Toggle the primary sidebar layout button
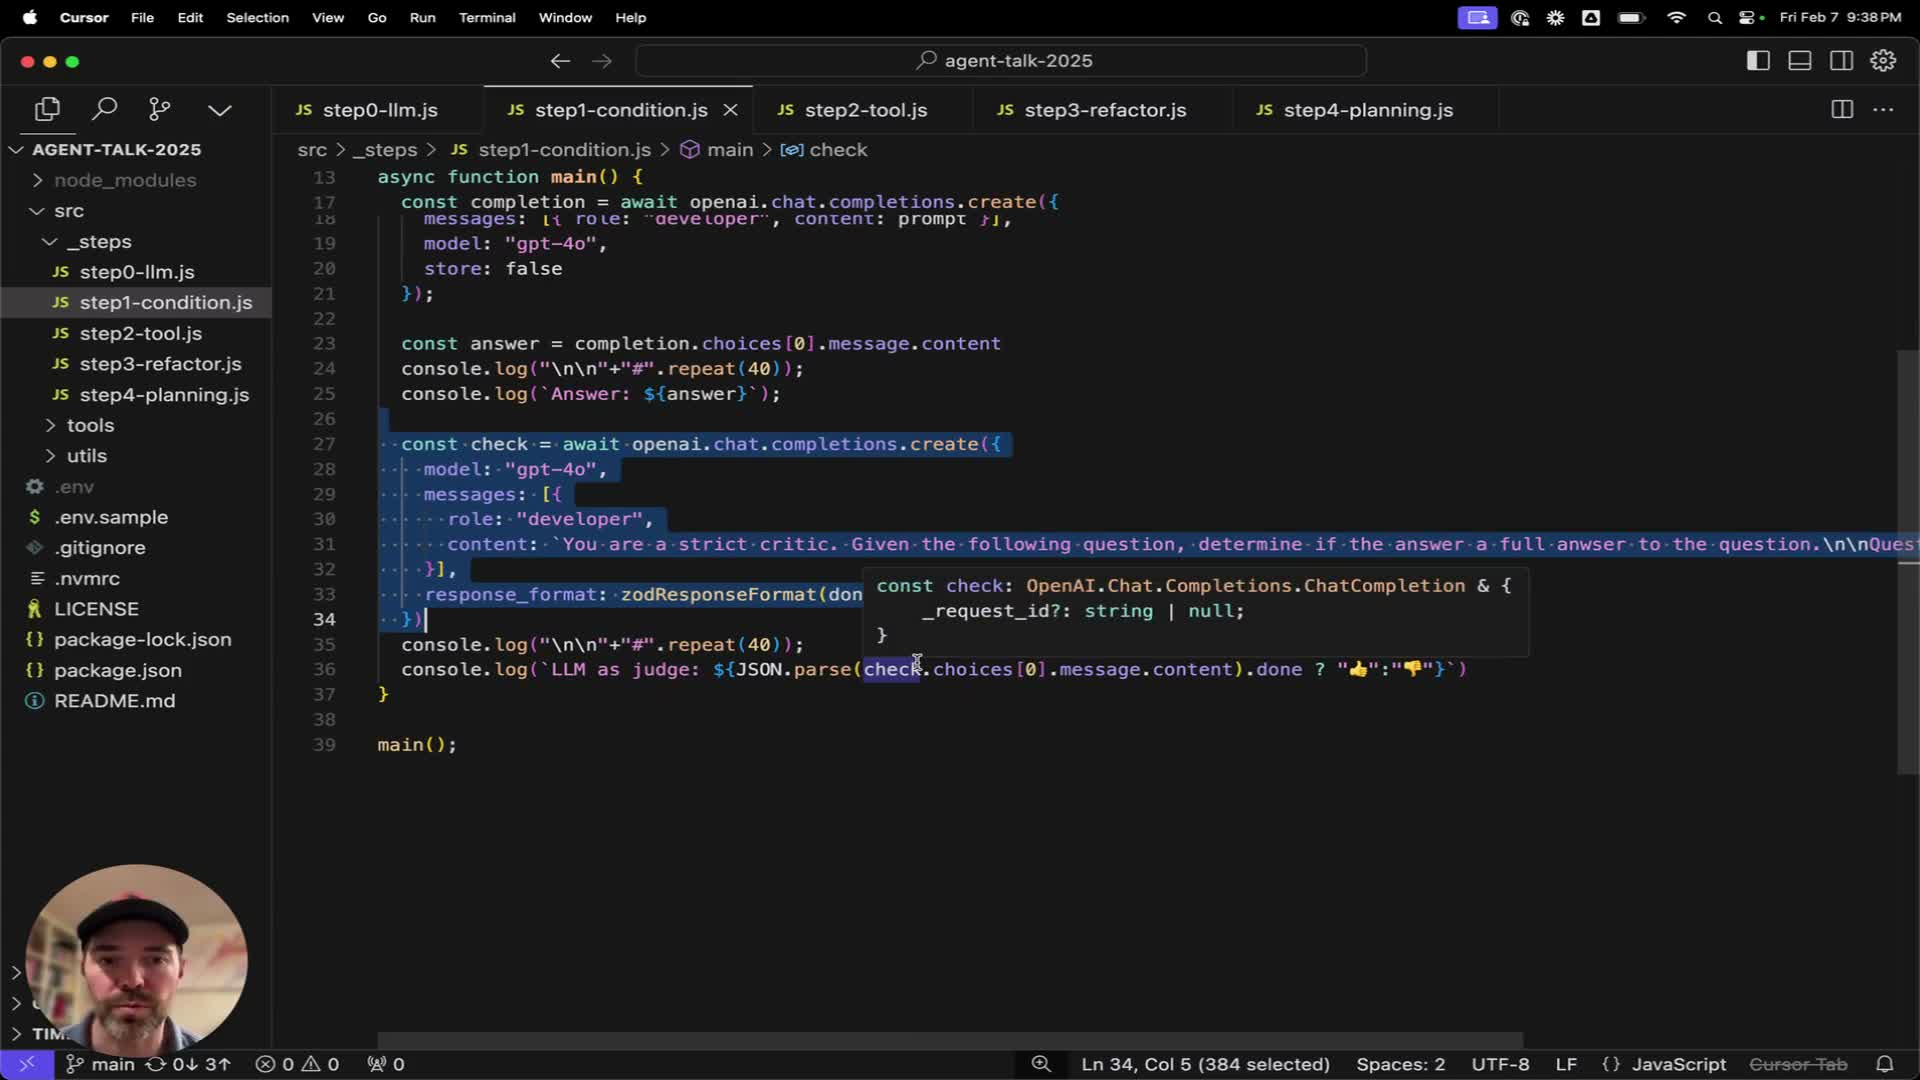Image resolution: width=1920 pixels, height=1080 pixels. pos(1758,61)
